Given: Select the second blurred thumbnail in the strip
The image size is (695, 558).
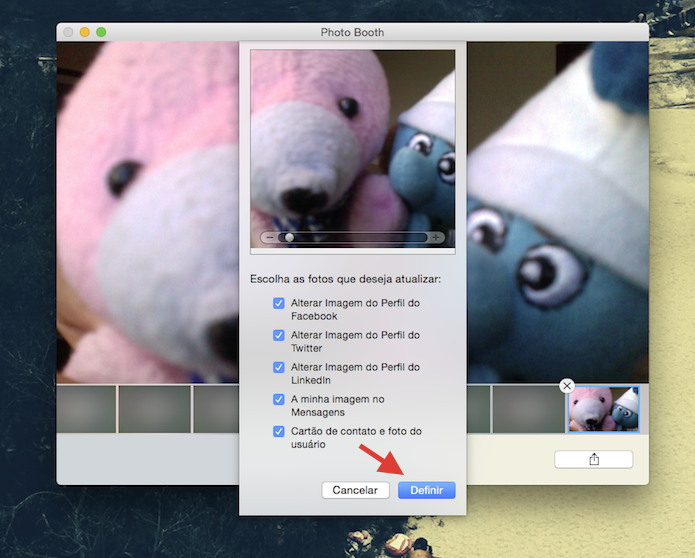Looking at the screenshot, I should click(x=155, y=409).
